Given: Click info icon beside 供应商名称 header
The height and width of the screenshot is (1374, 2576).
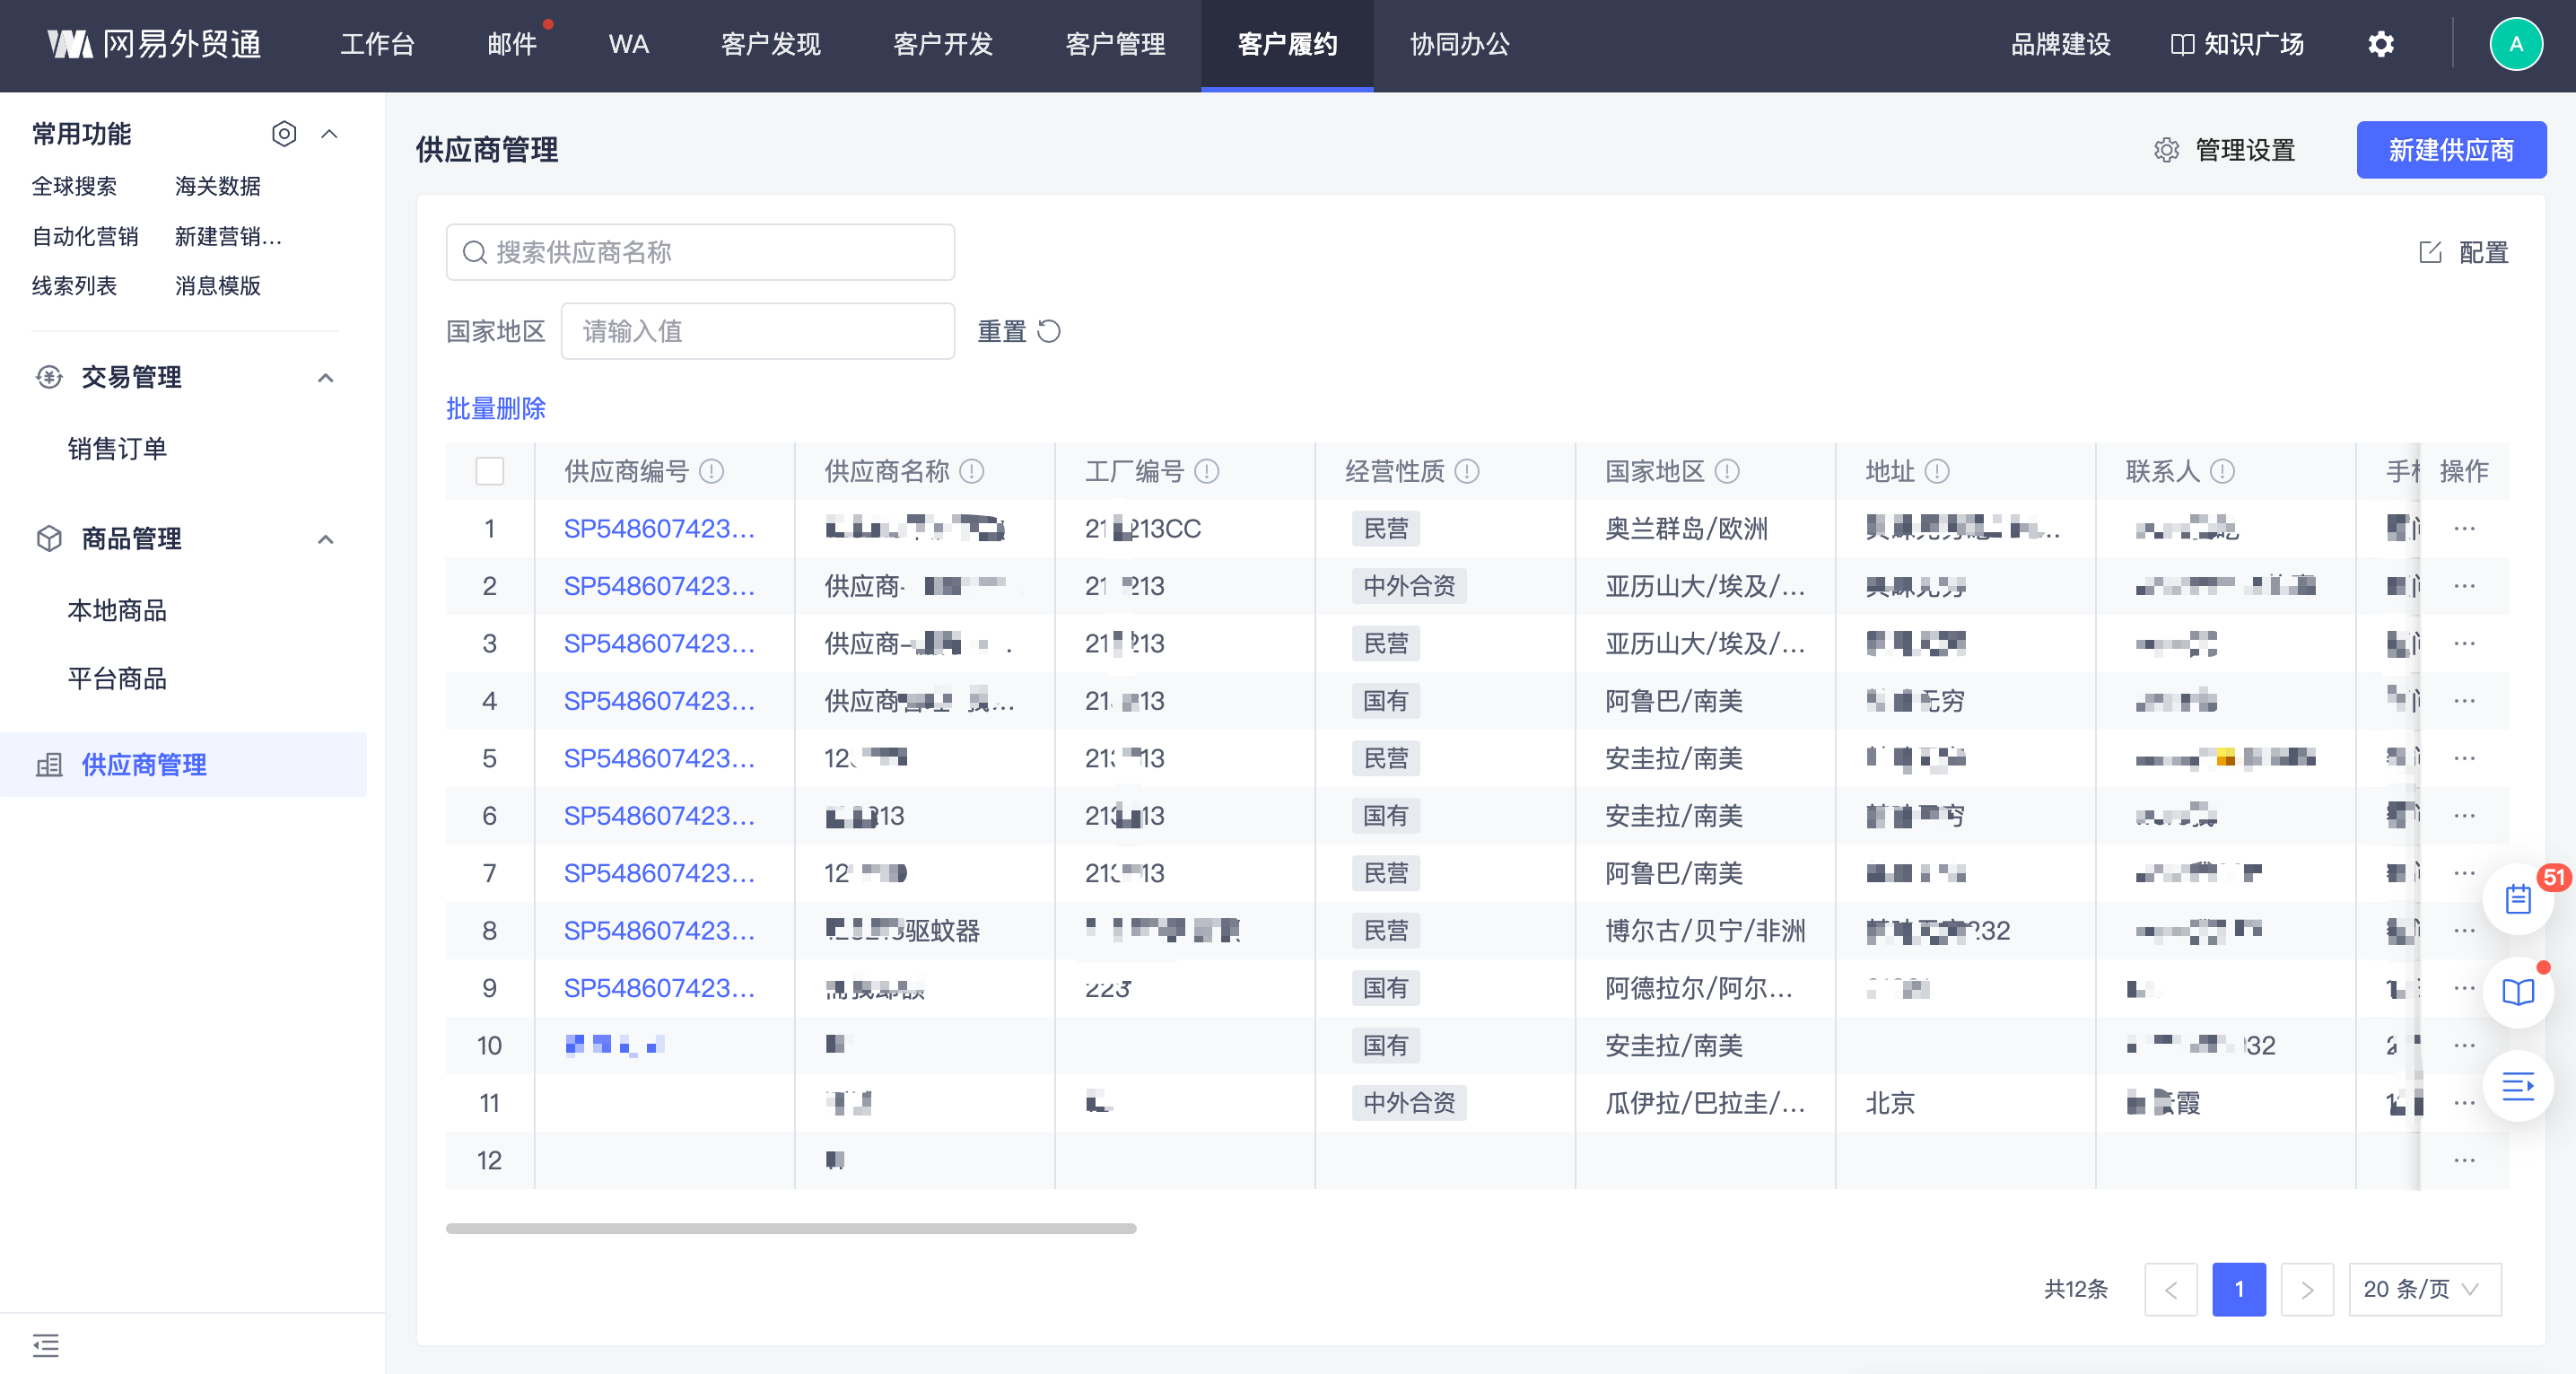Looking at the screenshot, I should [x=971, y=471].
